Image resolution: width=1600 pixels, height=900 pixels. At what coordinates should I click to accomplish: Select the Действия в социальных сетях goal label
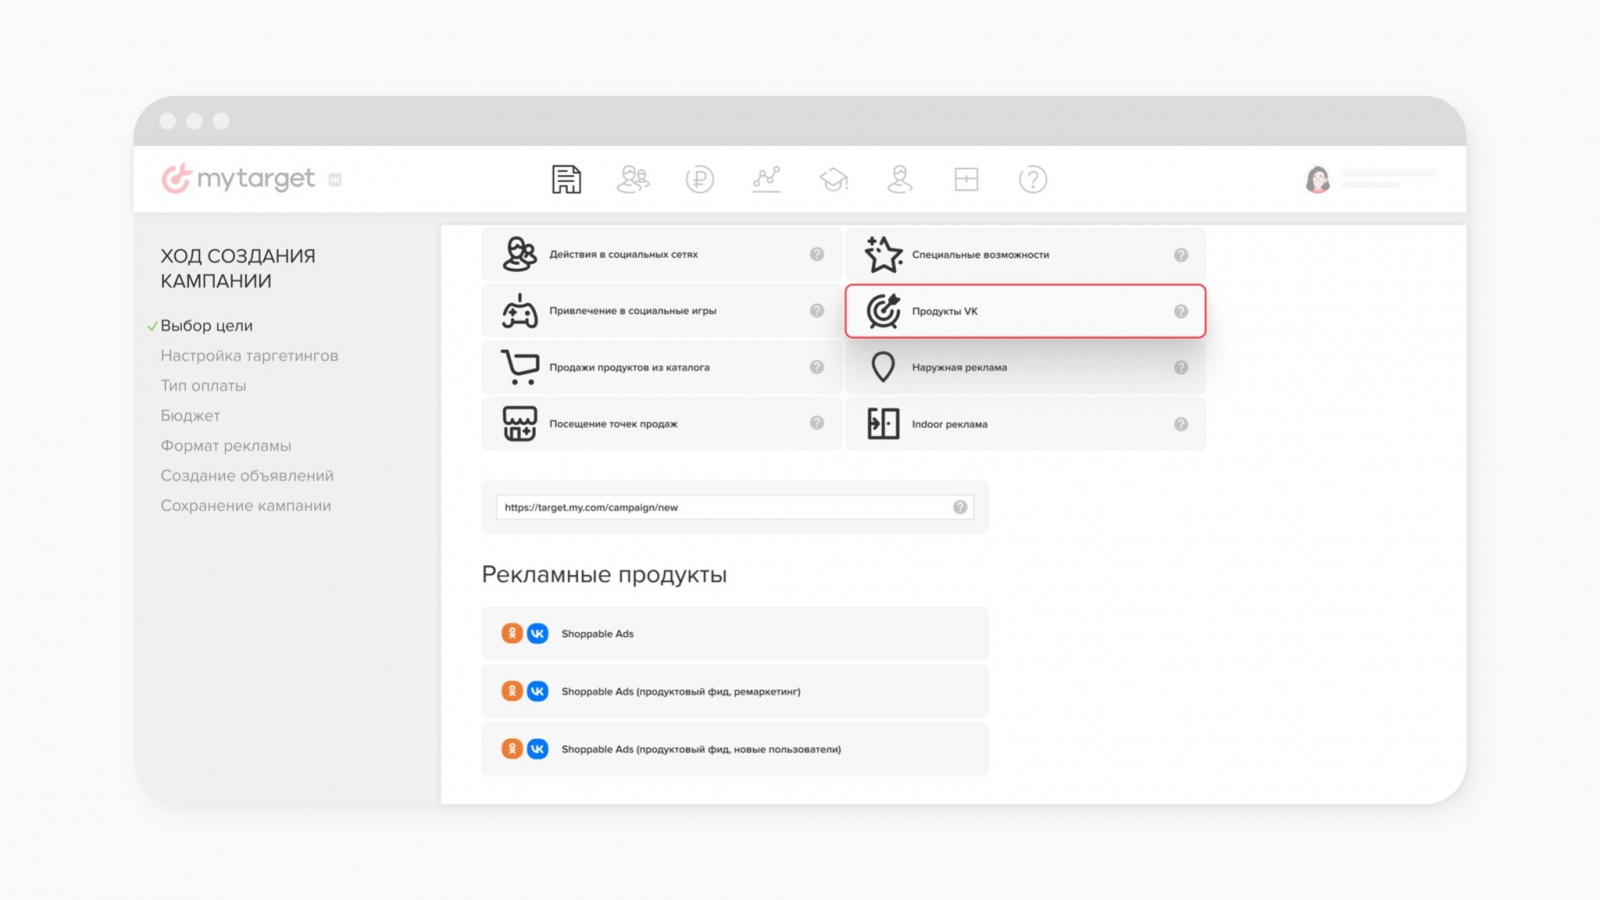pos(623,254)
